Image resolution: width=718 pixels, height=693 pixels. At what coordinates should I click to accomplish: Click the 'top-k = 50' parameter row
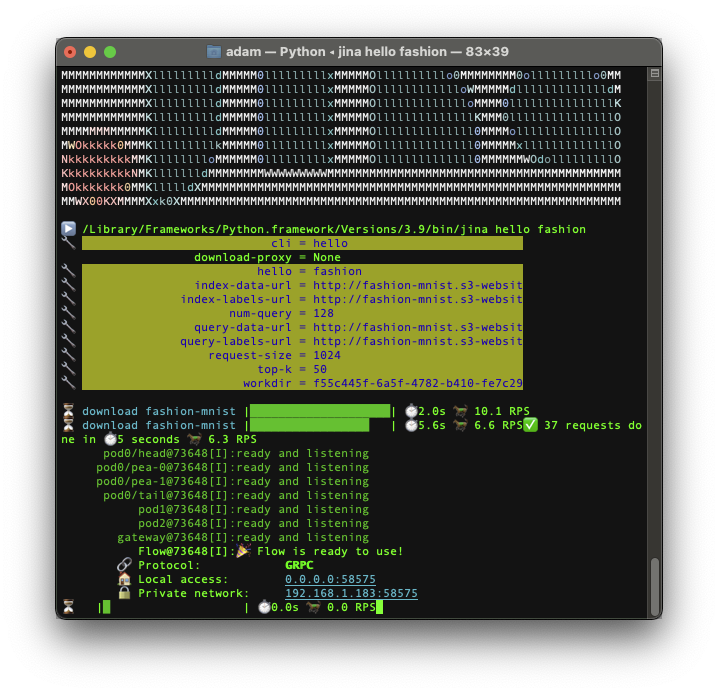coord(302,369)
